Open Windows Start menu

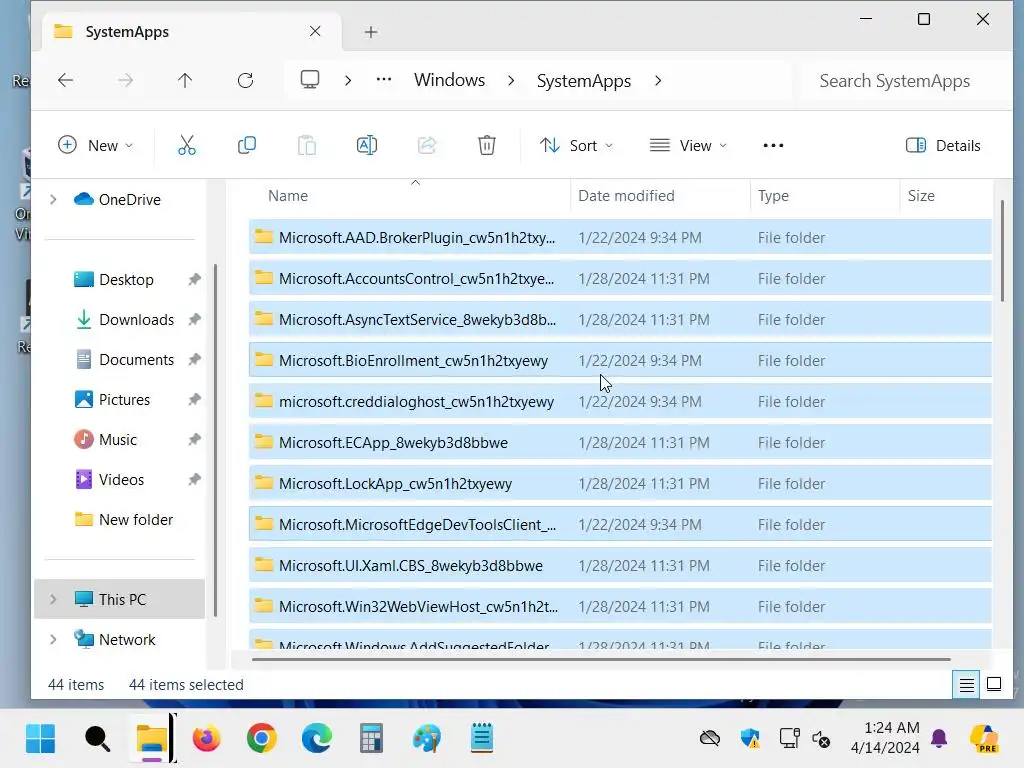click(x=40, y=739)
